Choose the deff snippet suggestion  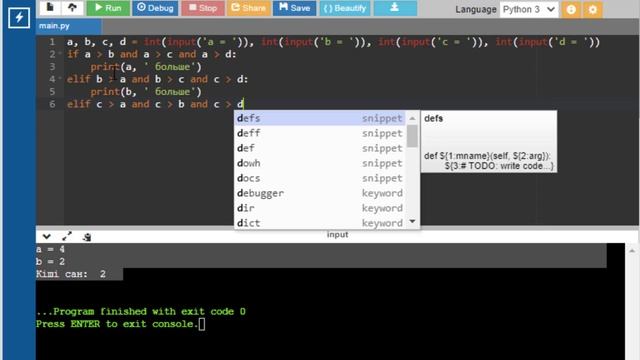point(320,133)
